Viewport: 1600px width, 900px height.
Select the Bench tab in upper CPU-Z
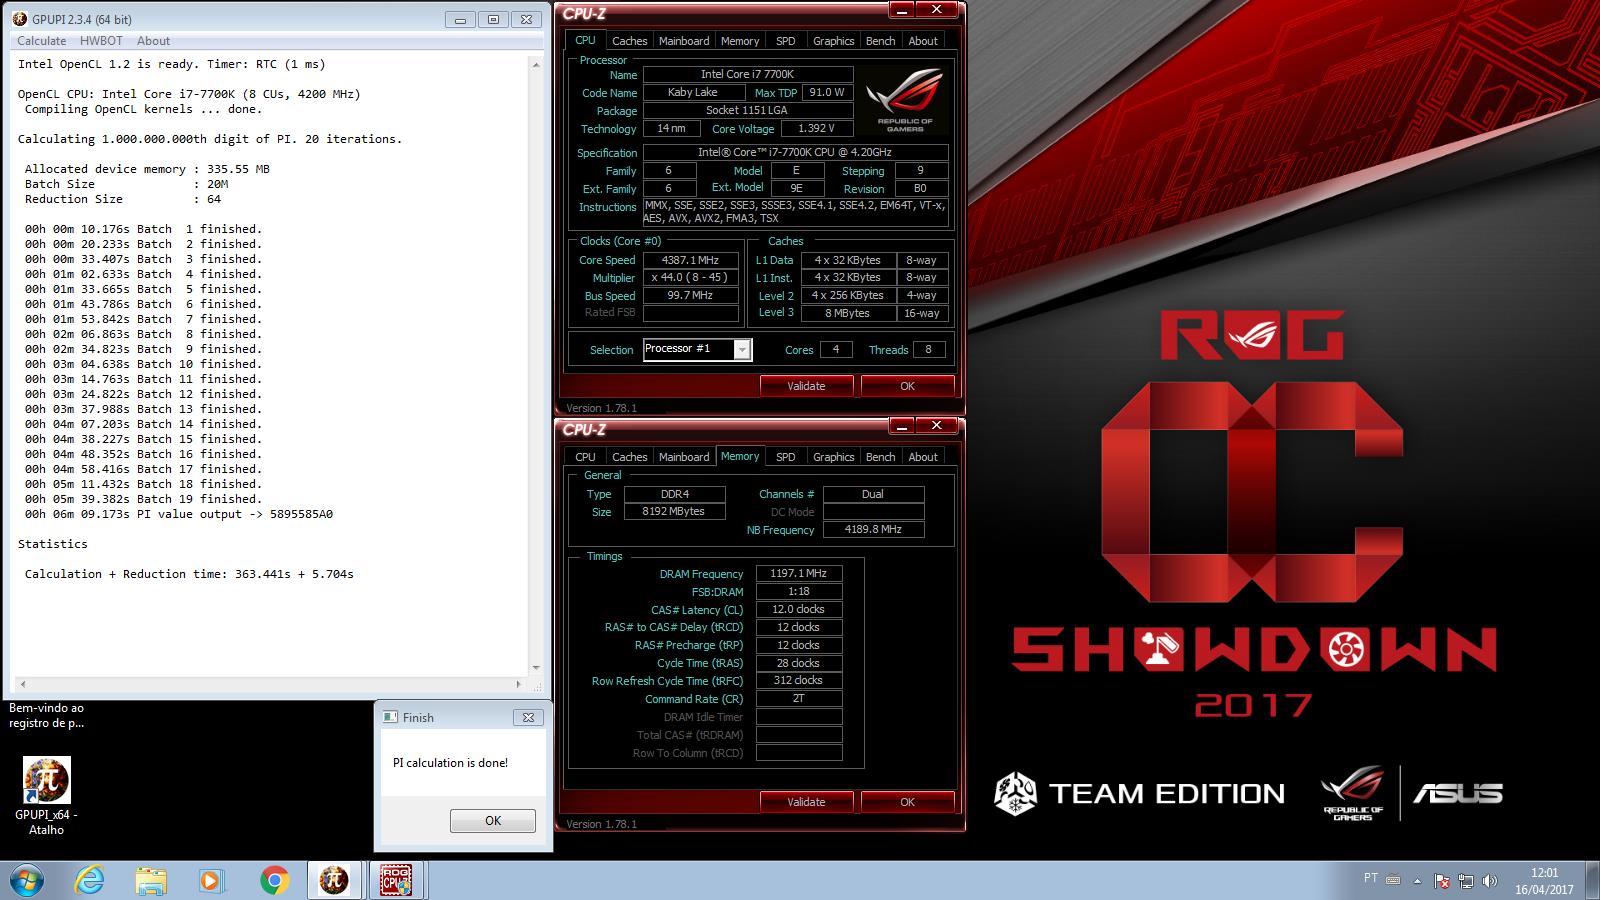[x=880, y=41]
